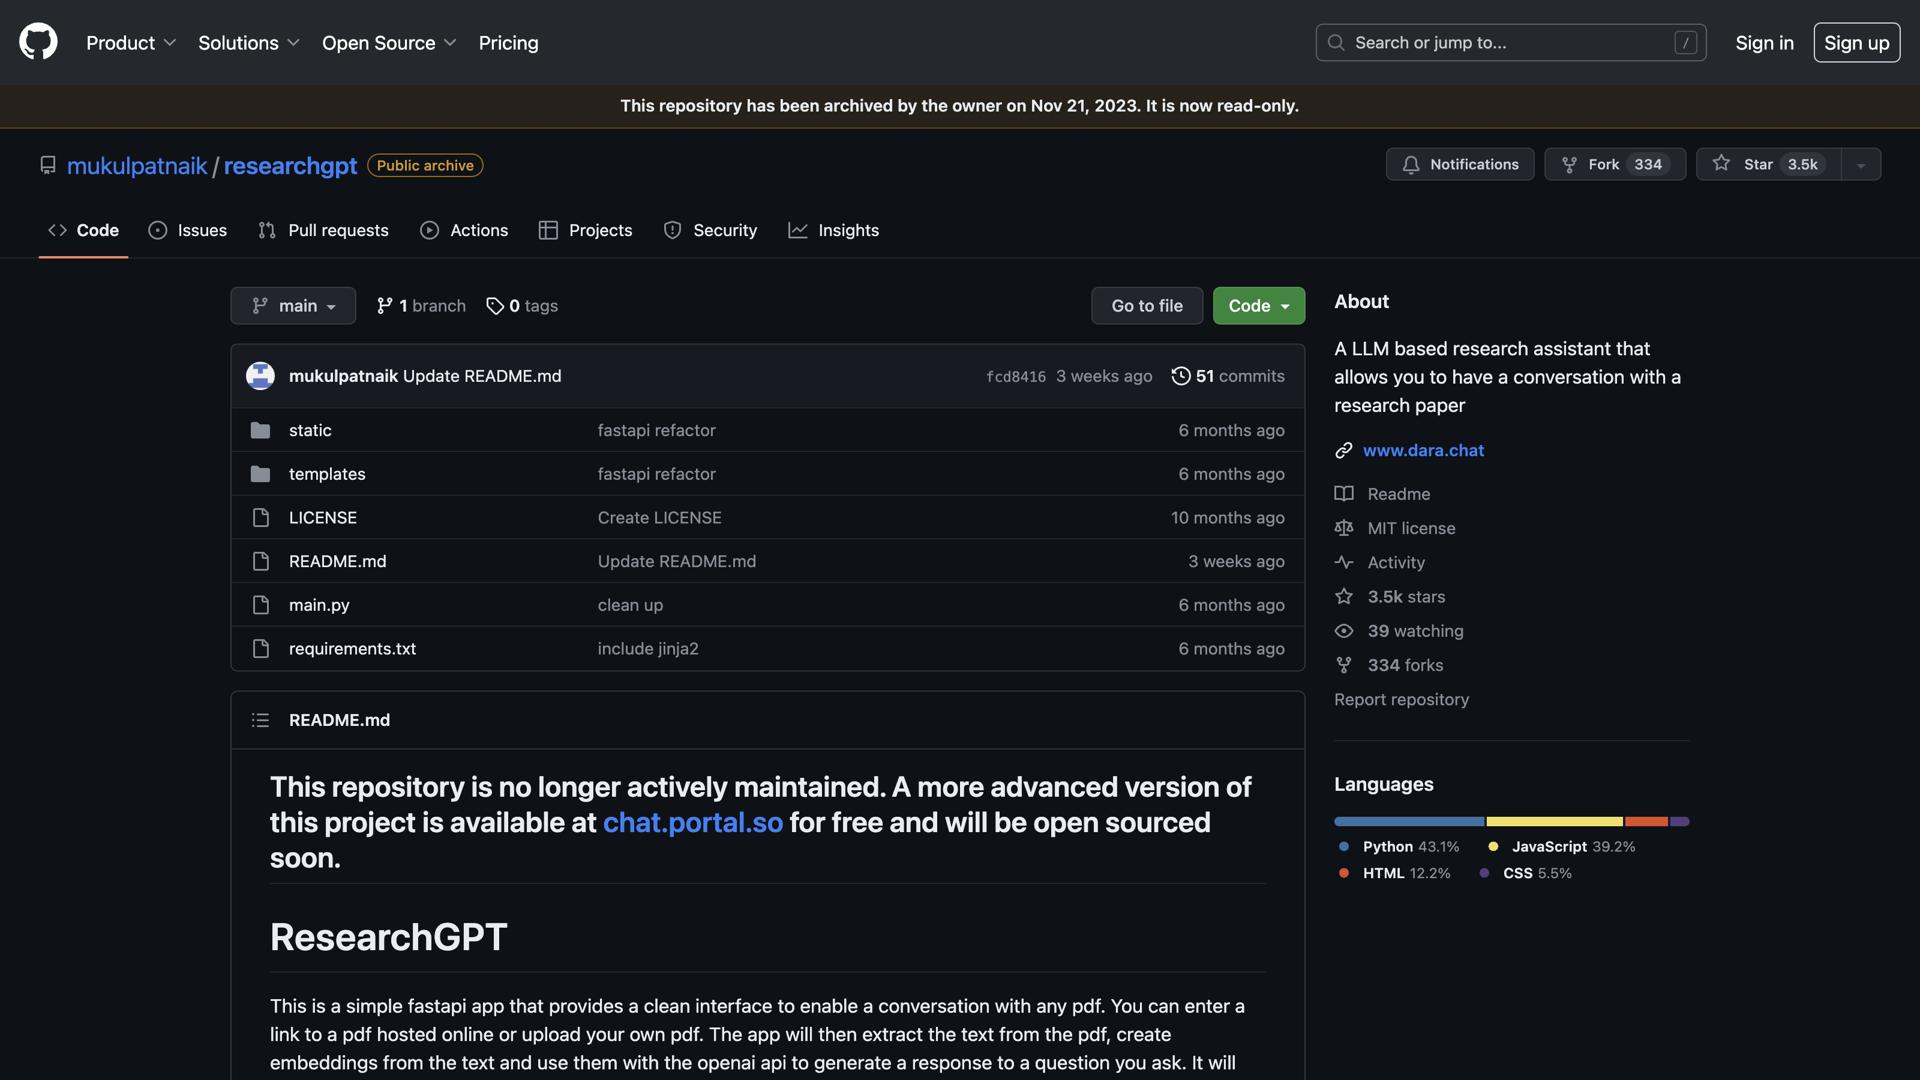Click the commit history clock icon

(x=1181, y=376)
